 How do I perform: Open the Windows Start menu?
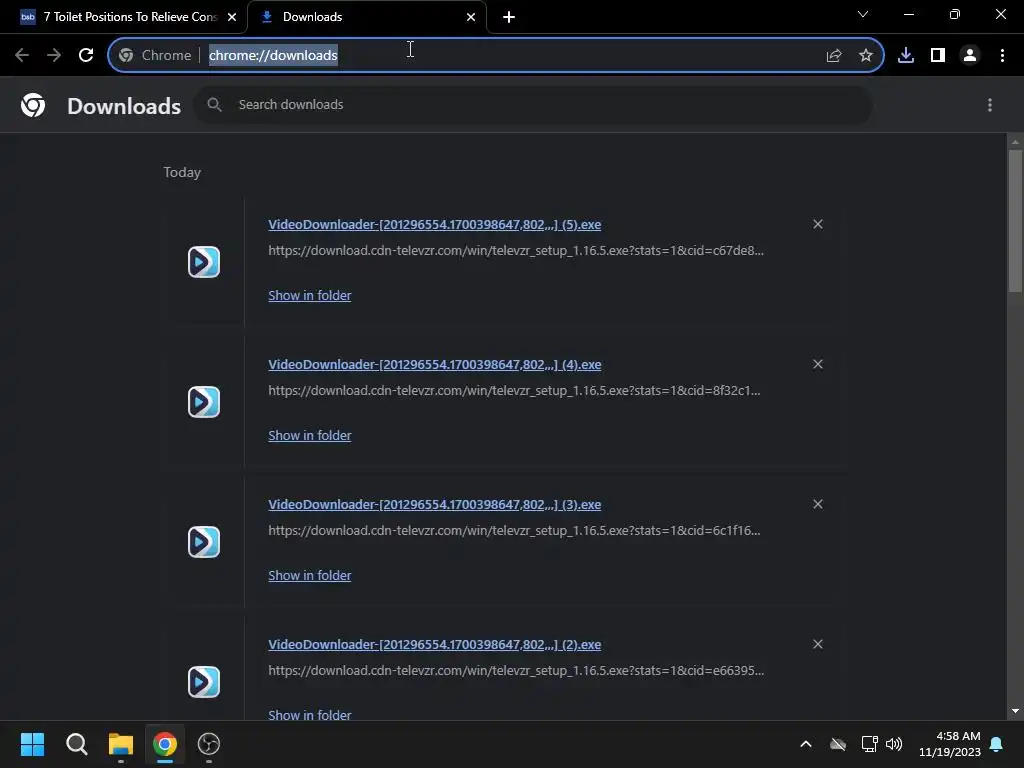click(x=32, y=744)
